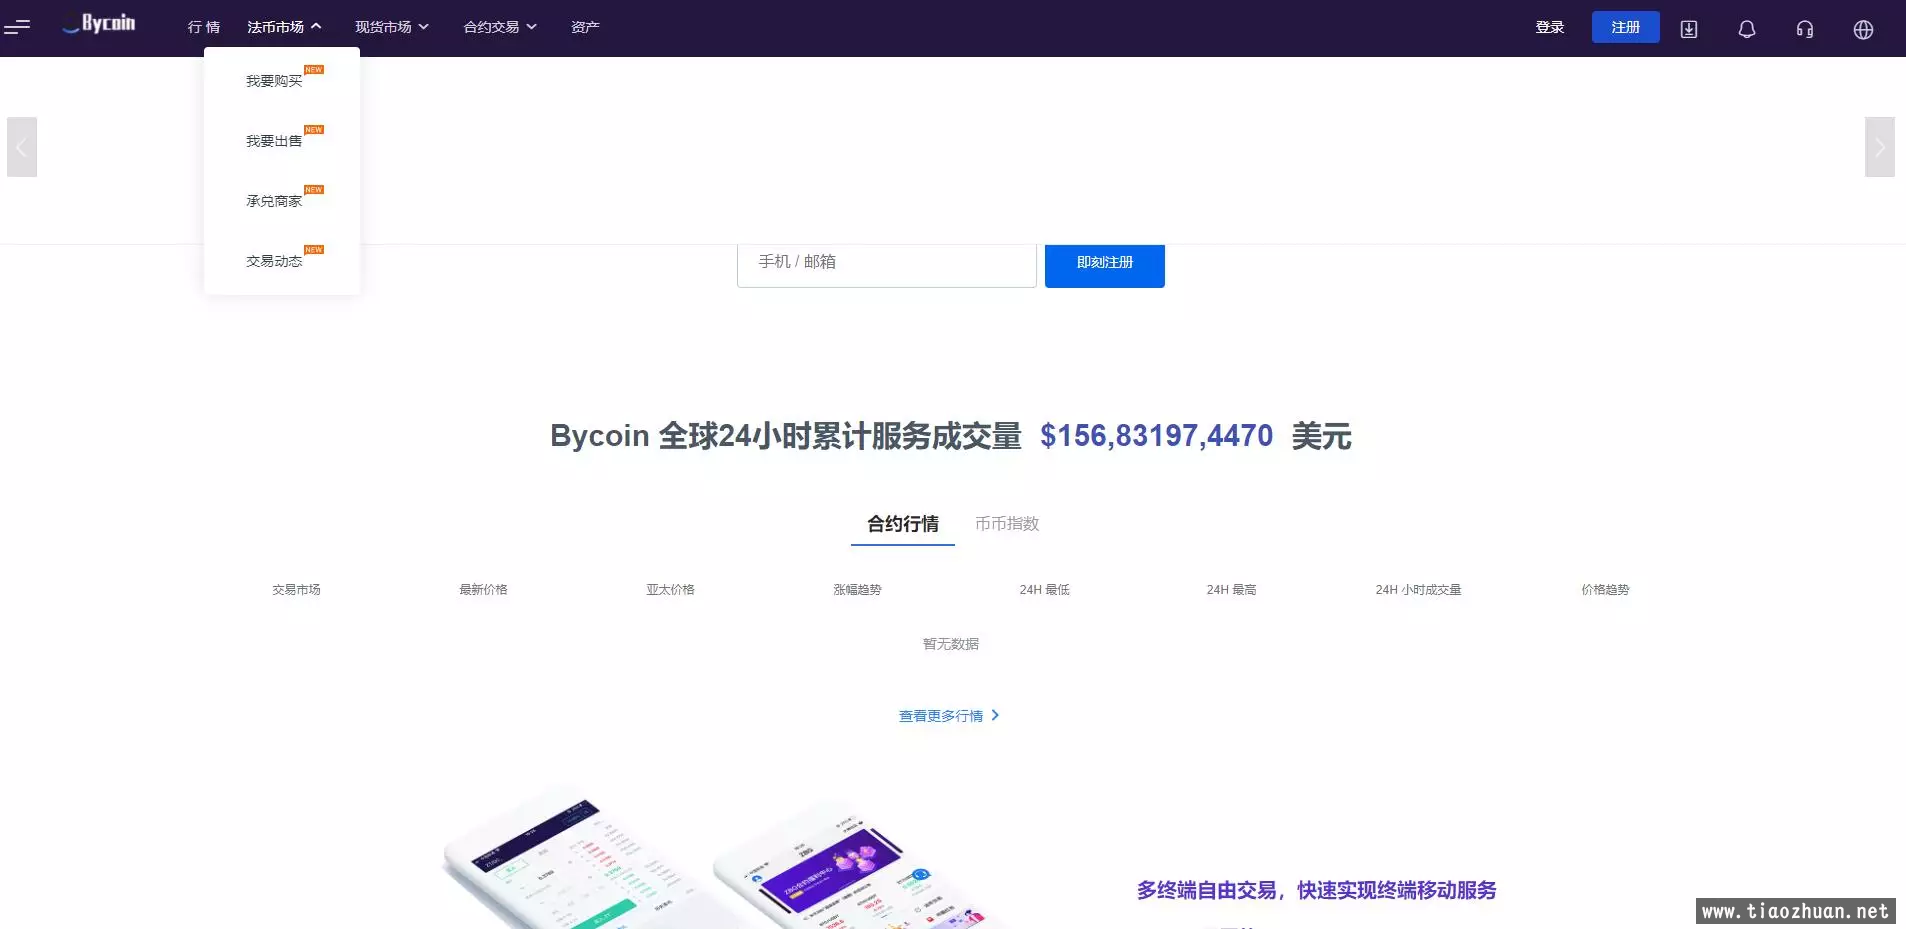This screenshot has width=1906, height=929.
Task: Open the language globe icon
Action: click(x=1863, y=29)
